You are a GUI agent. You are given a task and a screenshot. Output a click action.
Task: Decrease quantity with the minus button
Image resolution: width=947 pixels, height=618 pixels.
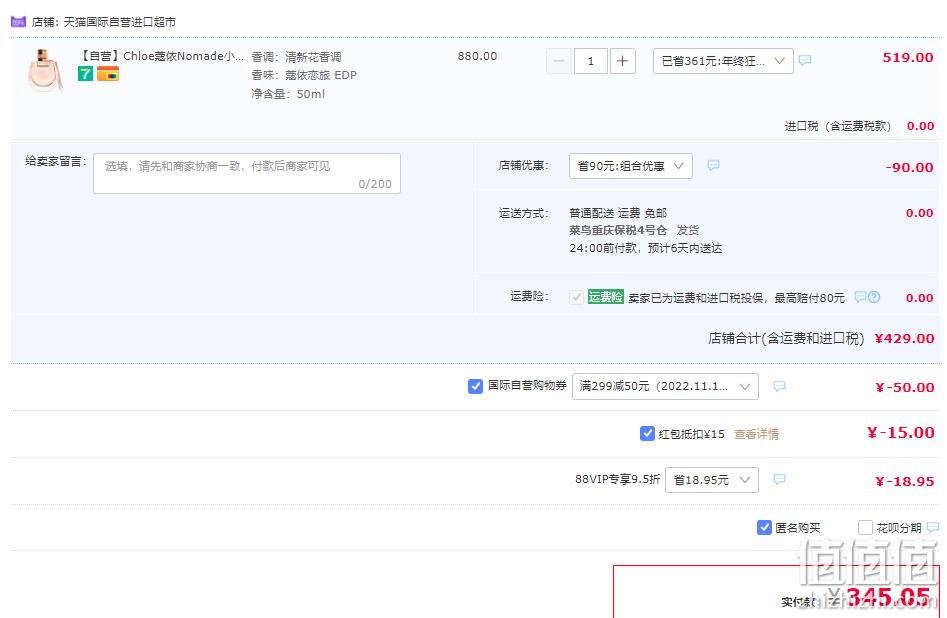pyautogui.click(x=559, y=61)
